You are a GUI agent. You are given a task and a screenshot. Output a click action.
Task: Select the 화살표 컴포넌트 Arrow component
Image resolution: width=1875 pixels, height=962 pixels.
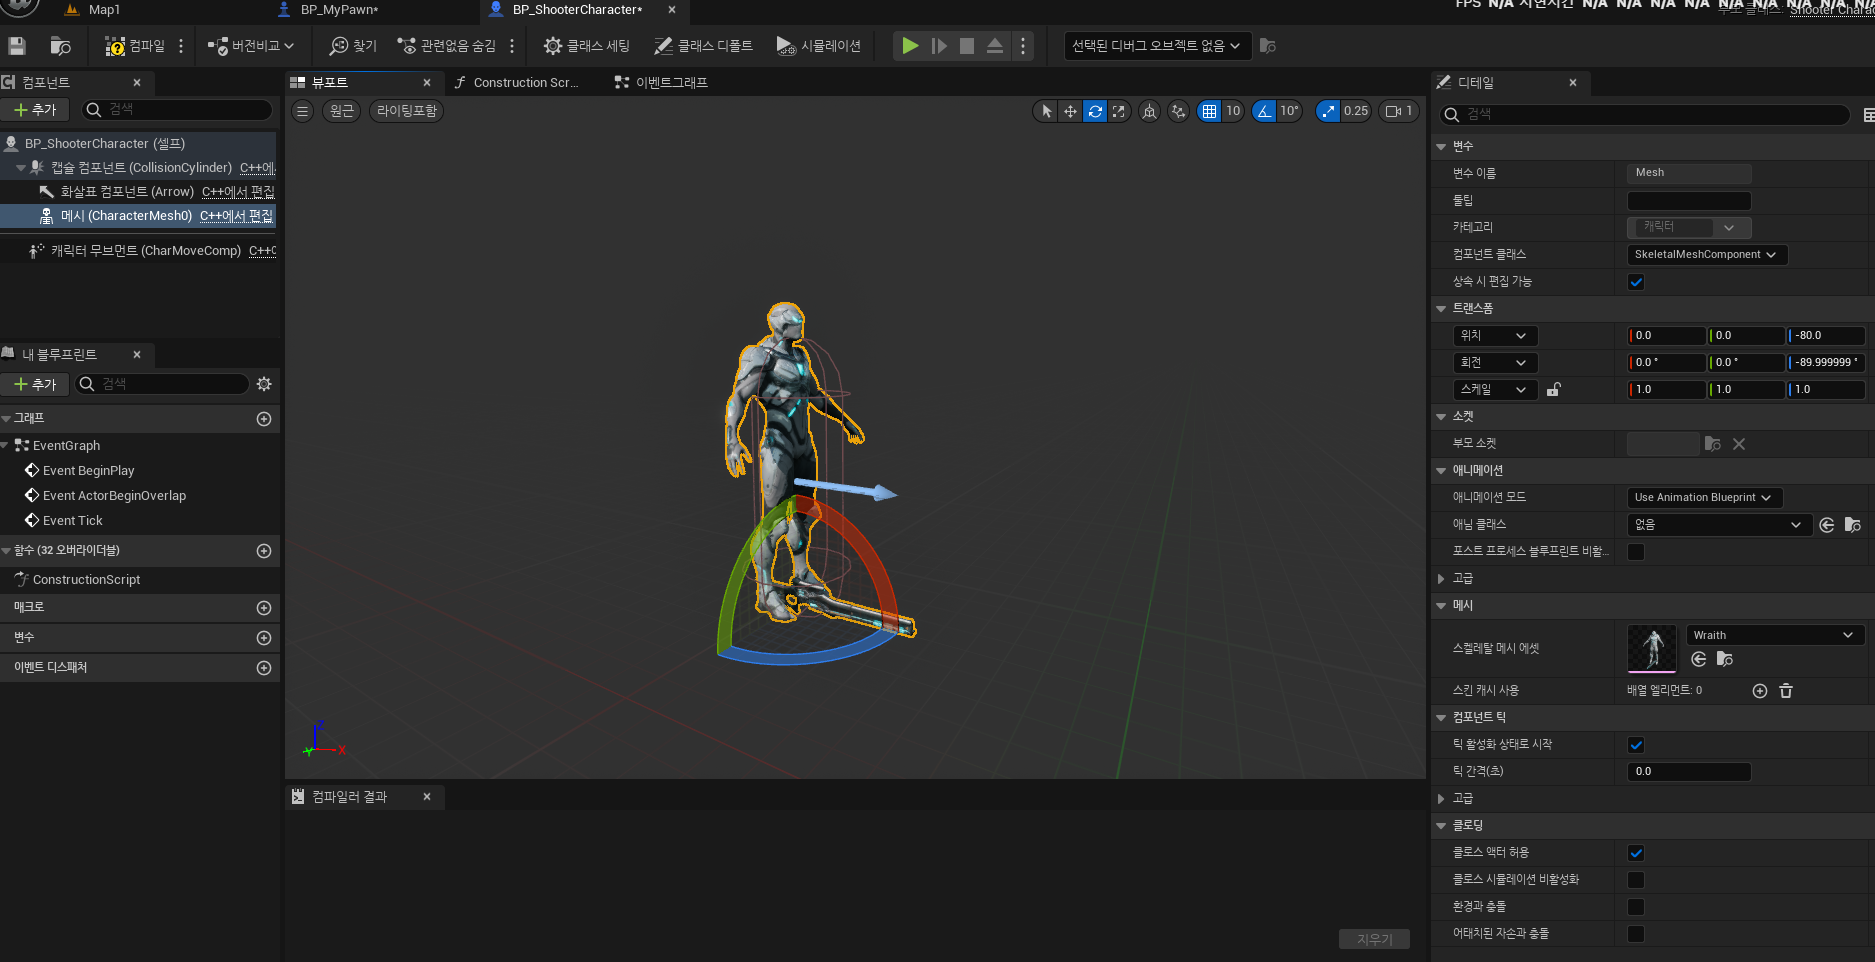[x=138, y=192]
